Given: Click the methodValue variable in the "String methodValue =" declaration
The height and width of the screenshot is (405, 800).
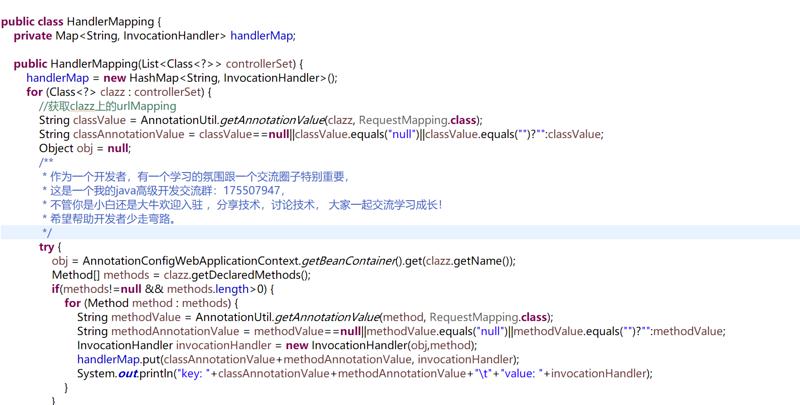Looking at the screenshot, I should [146, 317].
